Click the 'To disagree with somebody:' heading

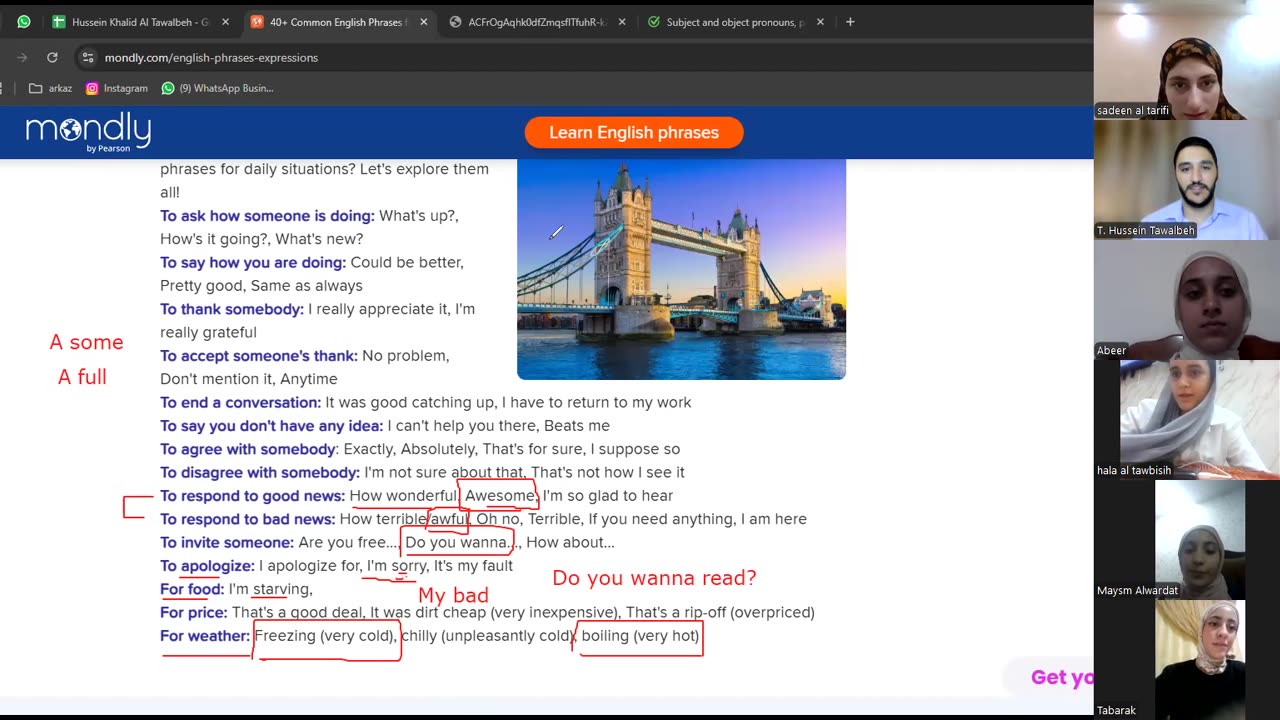coord(260,473)
